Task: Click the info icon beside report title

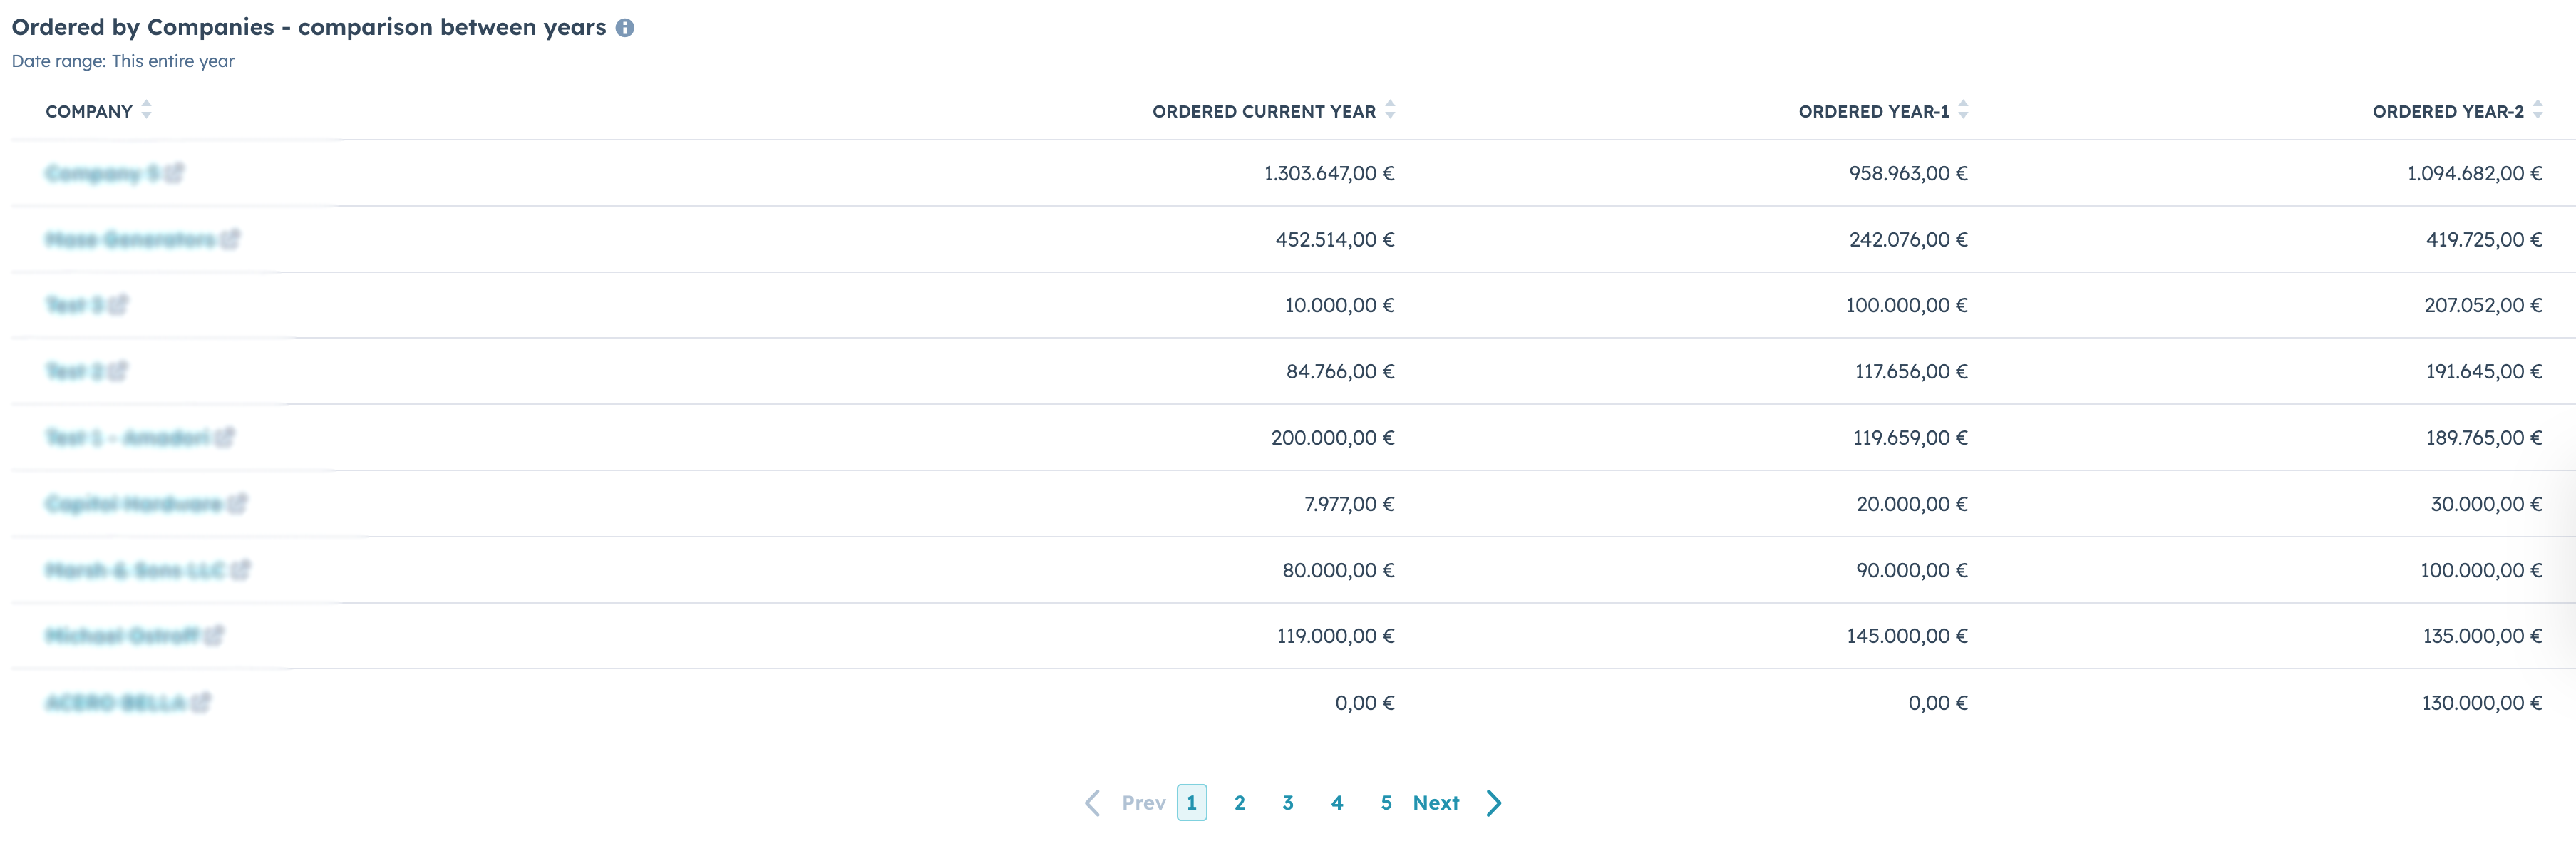Action: (625, 28)
